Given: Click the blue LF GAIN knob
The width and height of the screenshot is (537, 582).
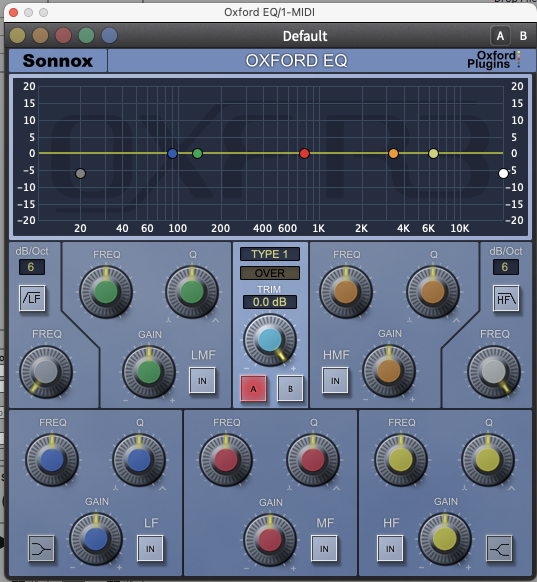Looking at the screenshot, I should point(96,539).
